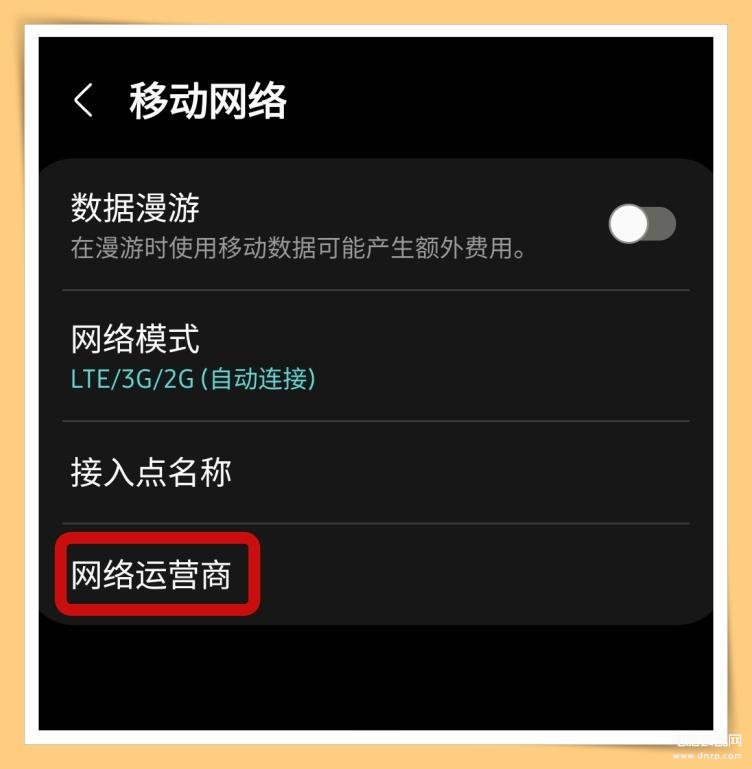The width and height of the screenshot is (752, 769).
Task: Tap the 数据漫游 label
Action: pyautogui.click(x=135, y=207)
